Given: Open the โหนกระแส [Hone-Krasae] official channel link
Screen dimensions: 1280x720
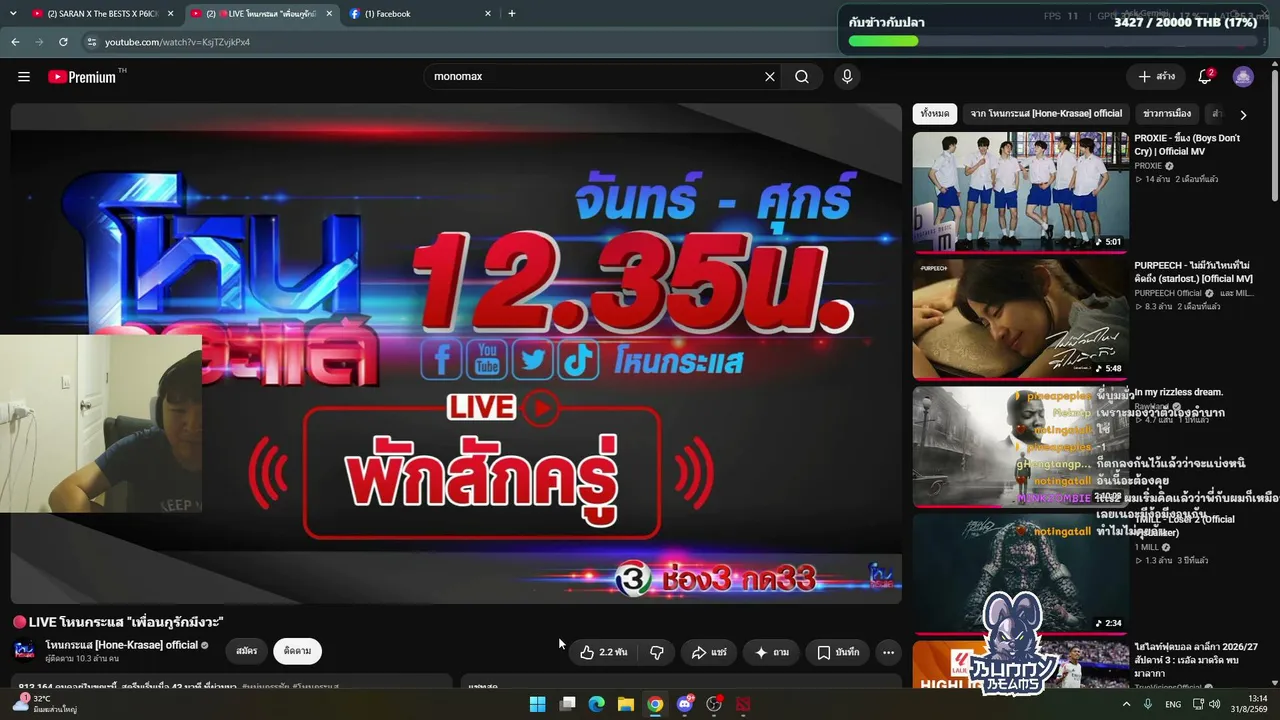Looking at the screenshot, I should pos(121,645).
